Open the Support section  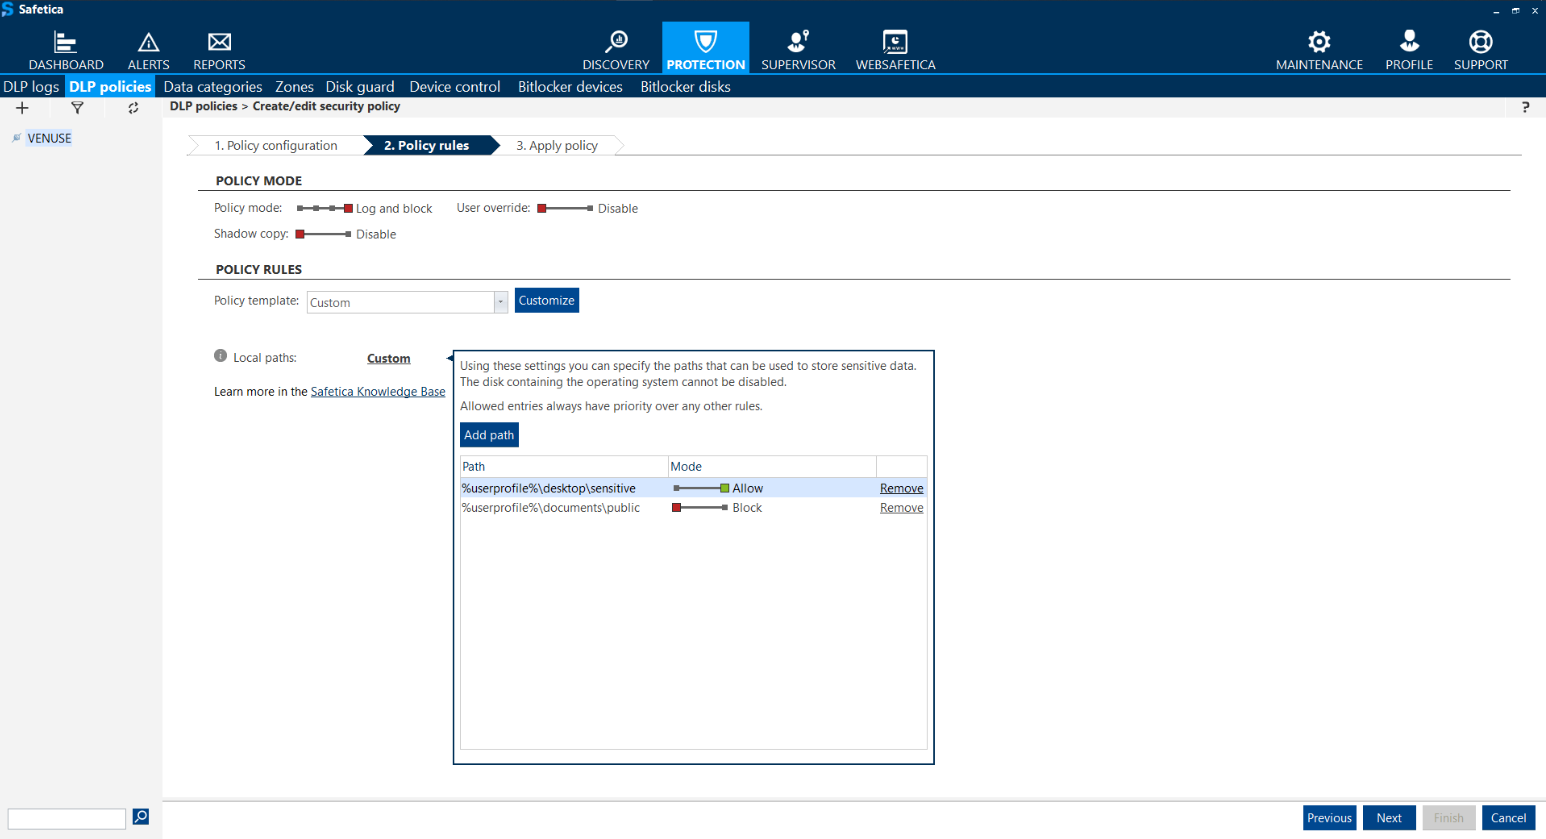tap(1480, 50)
